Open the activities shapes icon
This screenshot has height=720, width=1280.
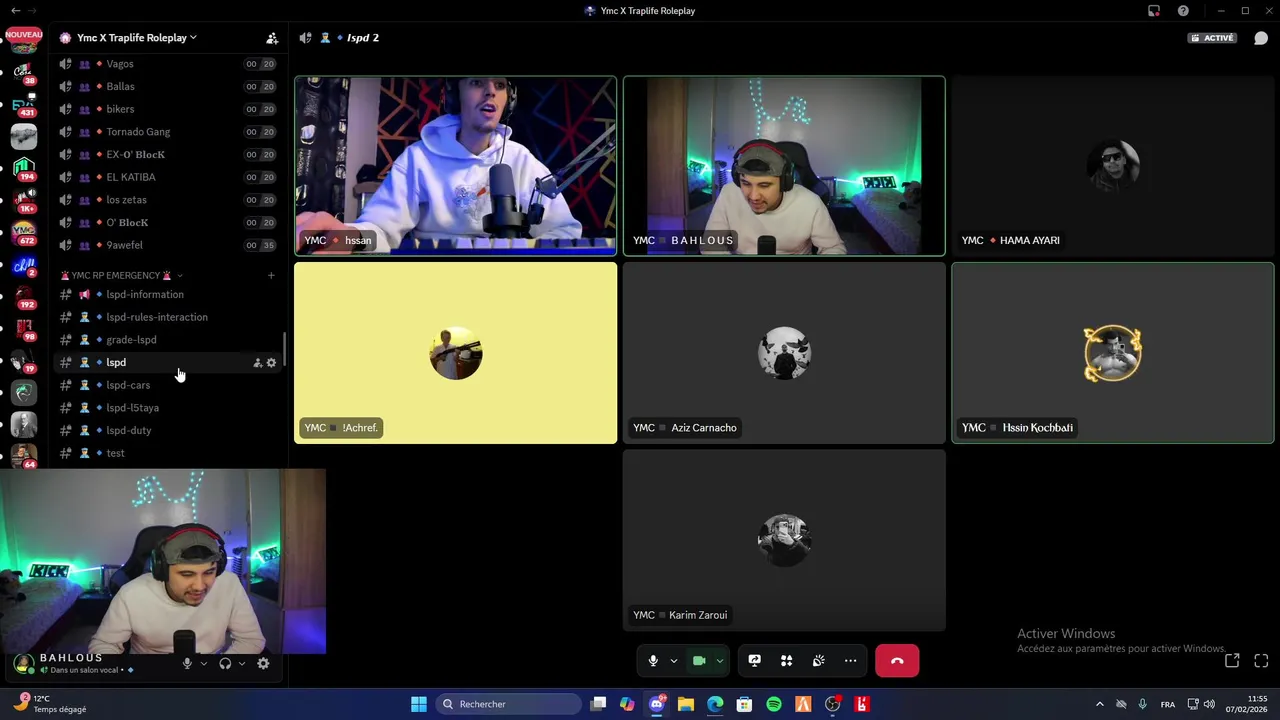coord(787,661)
